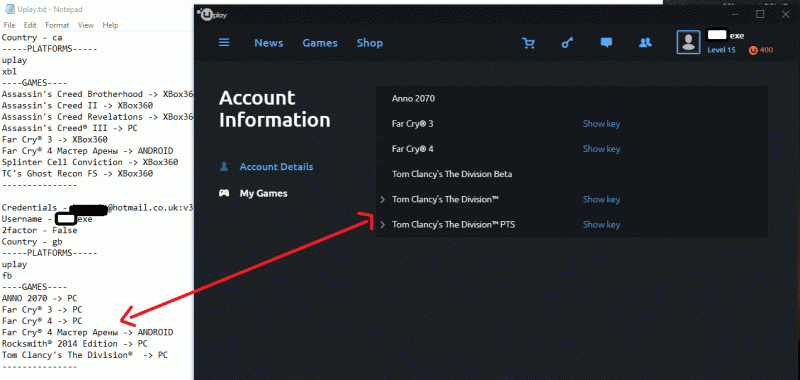The height and width of the screenshot is (380, 800).
Task: Click the Account Information heading
Action: pyautogui.click(x=274, y=109)
